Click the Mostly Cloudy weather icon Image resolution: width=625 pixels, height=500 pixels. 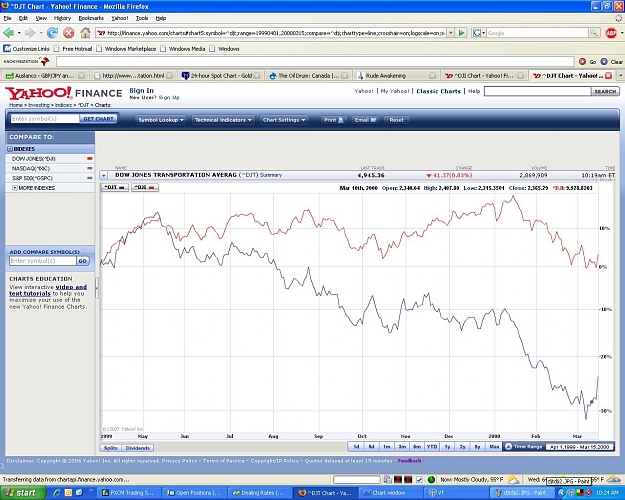coord(514,480)
